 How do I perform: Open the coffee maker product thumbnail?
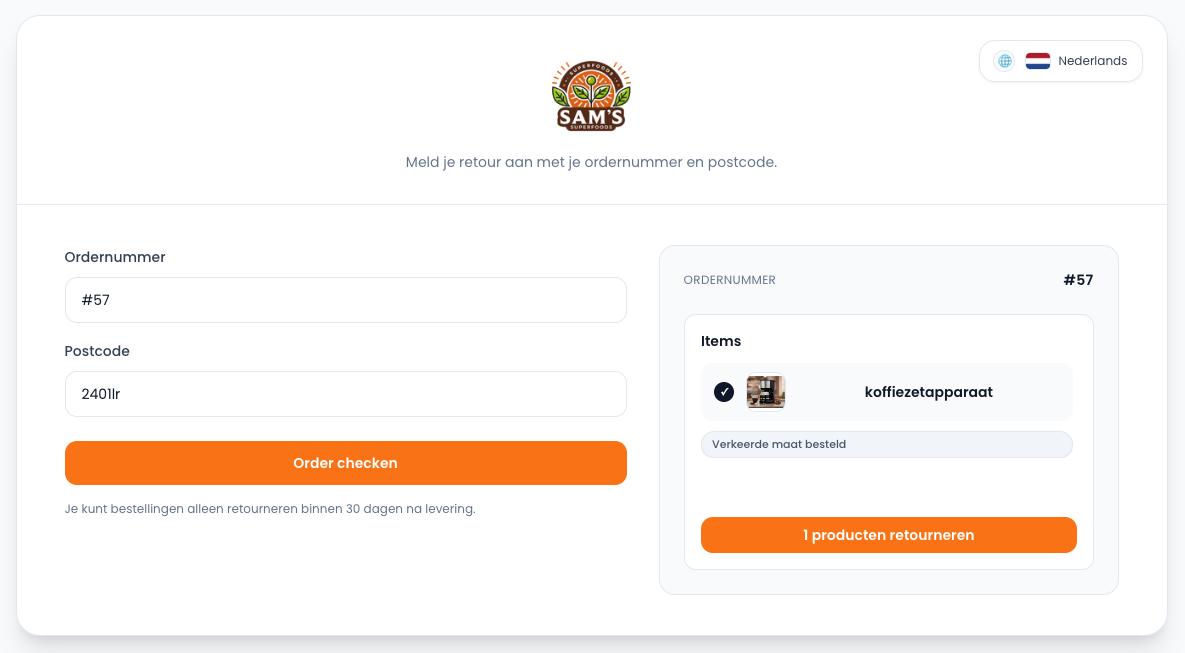coord(766,392)
